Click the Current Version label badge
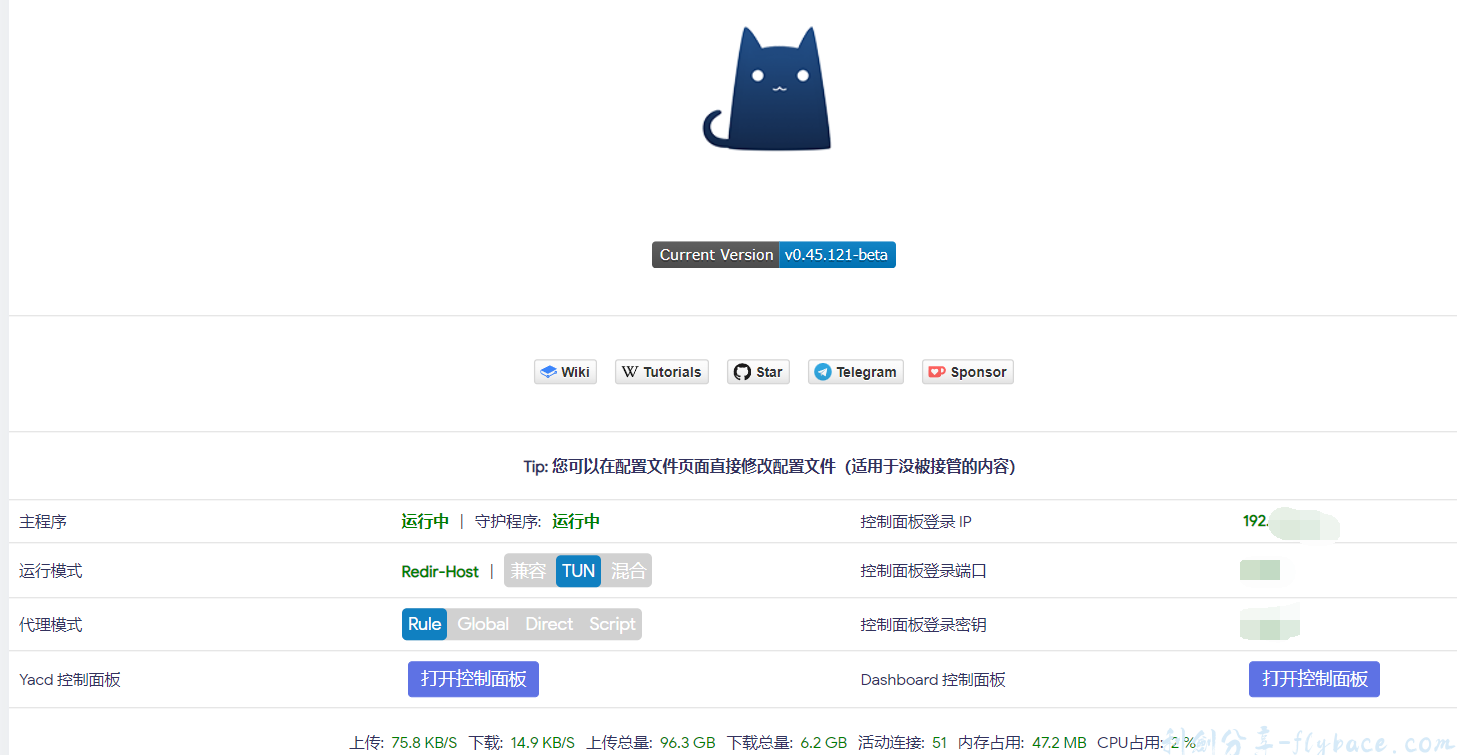This screenshot has height=755, width=1457. [x=715, y=255]
